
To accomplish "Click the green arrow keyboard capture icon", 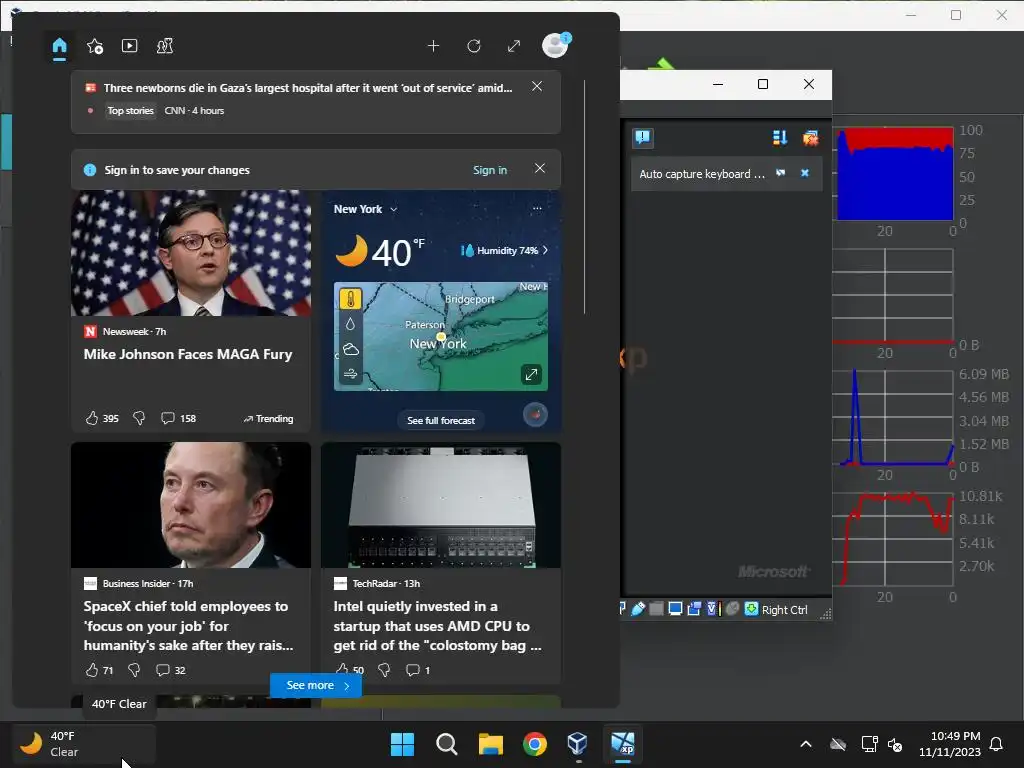I will [x=751, y=609].
